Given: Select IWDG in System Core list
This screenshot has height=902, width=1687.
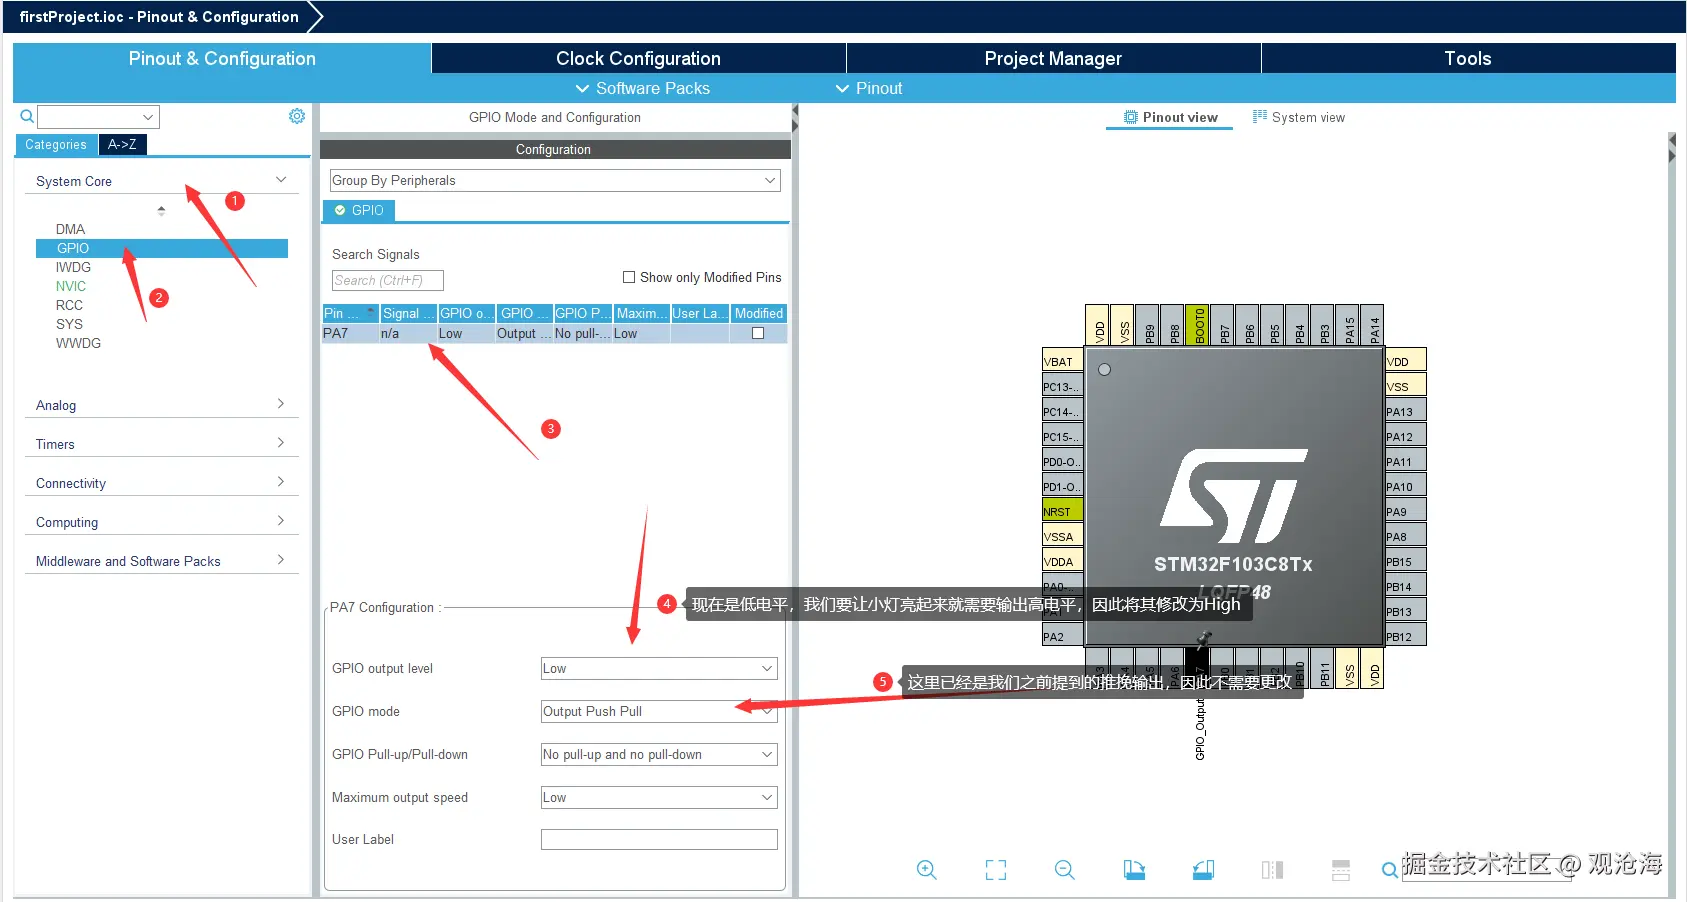Looking at the screenshot, I should [x=73, y=267].
